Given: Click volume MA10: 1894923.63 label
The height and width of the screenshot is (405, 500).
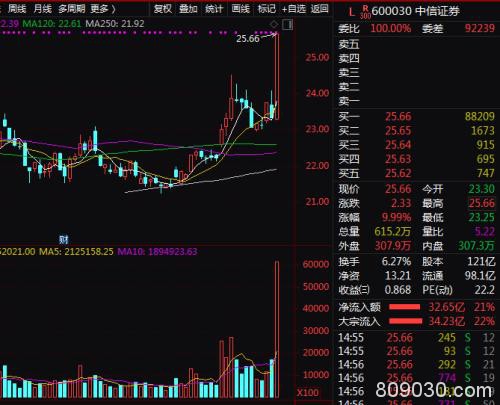Looking at the screenshot, I should [x=157, y=251].
